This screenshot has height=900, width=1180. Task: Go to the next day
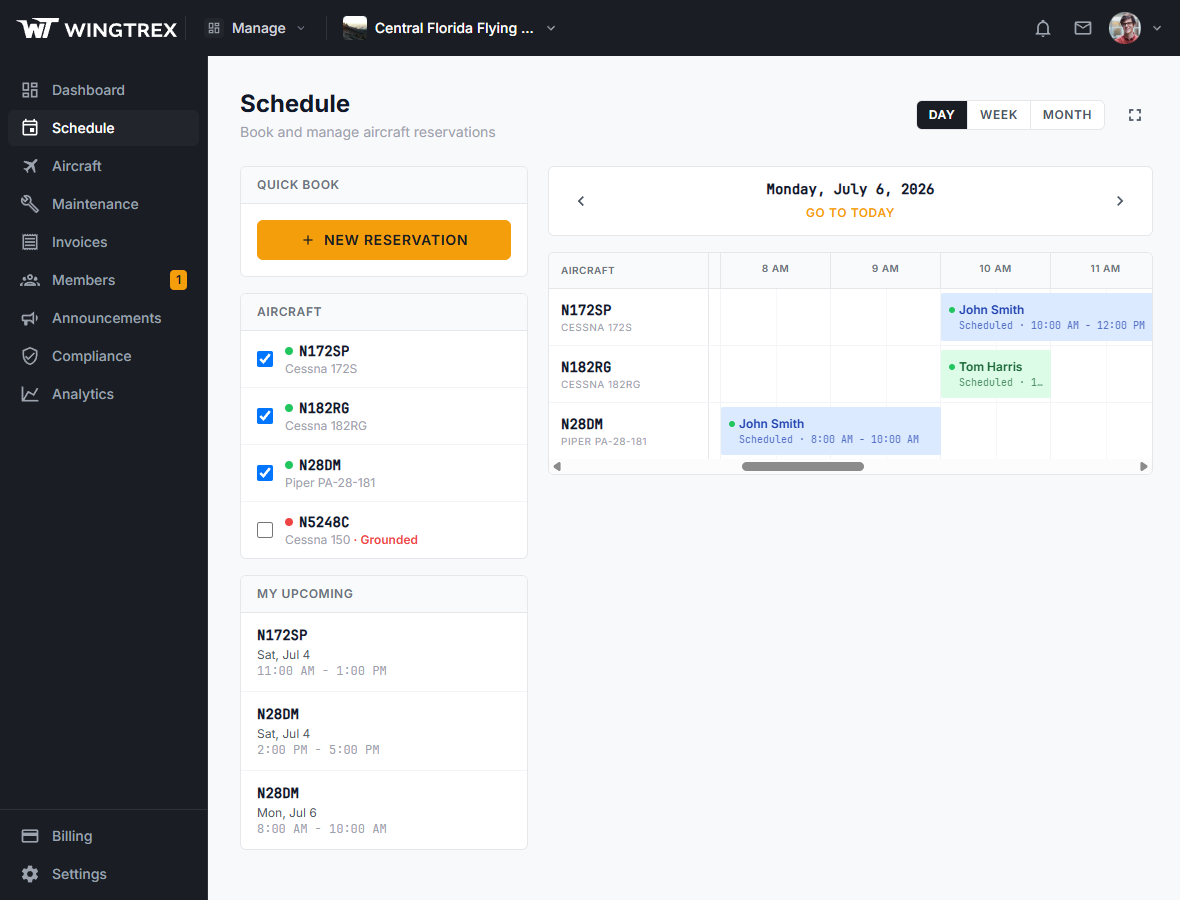1120,201
